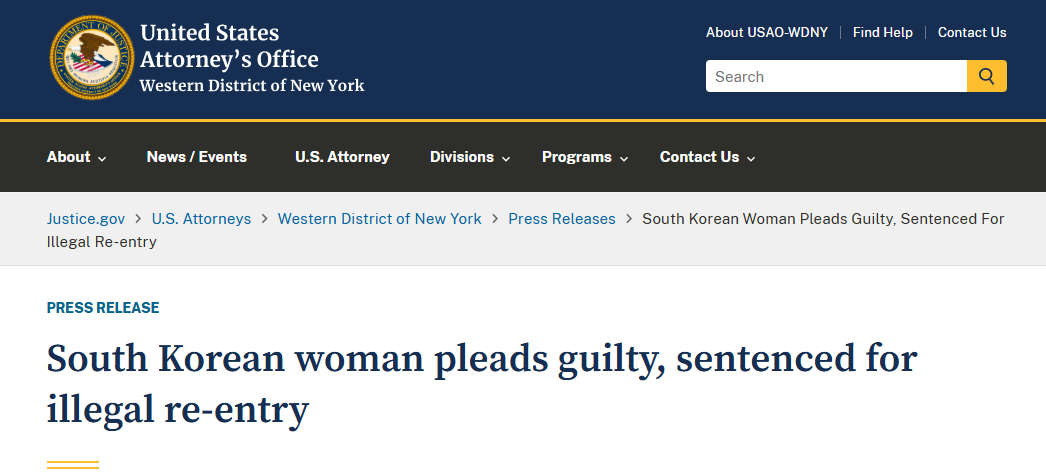Go to Justice.gov breadcrumb link
The image size is (1046, 474).
(86, 219)
